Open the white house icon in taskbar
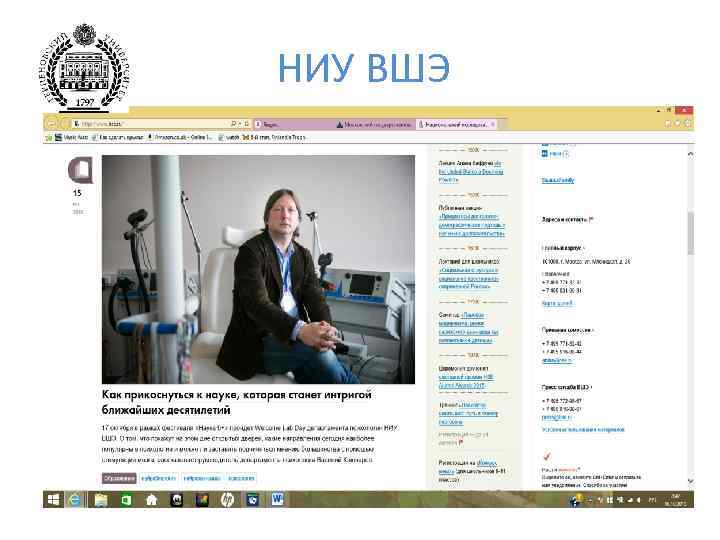This screenshot has height=540, width=720. 151,500
